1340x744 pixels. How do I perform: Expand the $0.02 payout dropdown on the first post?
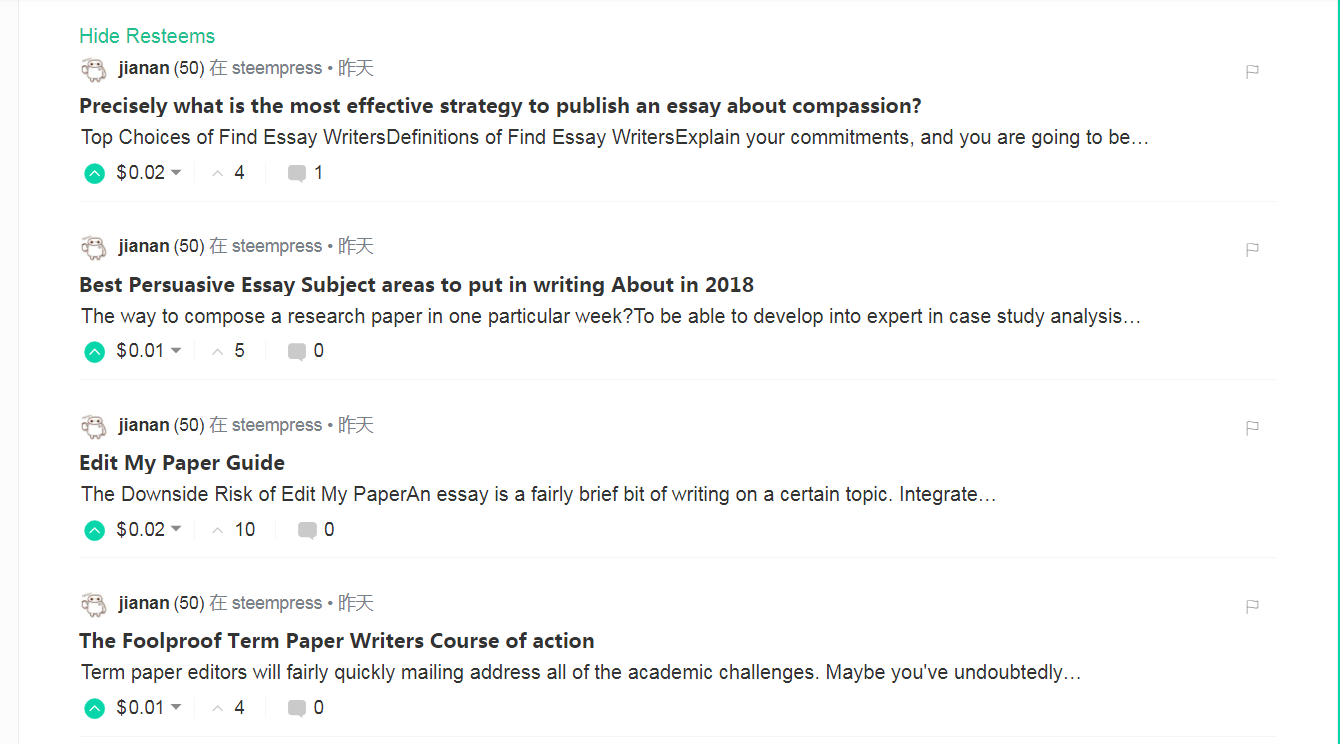(176, 172)
